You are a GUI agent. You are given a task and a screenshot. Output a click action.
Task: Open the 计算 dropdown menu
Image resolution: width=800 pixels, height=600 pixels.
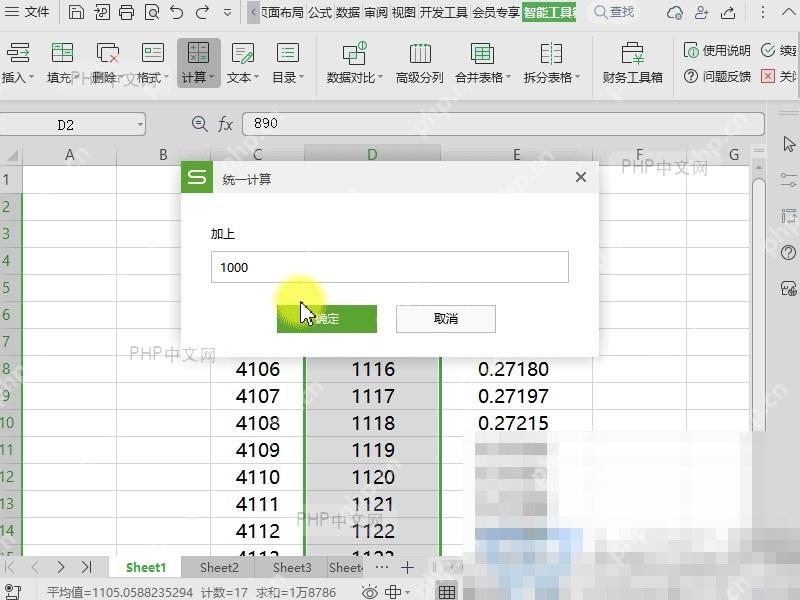(x=198, y=63)
